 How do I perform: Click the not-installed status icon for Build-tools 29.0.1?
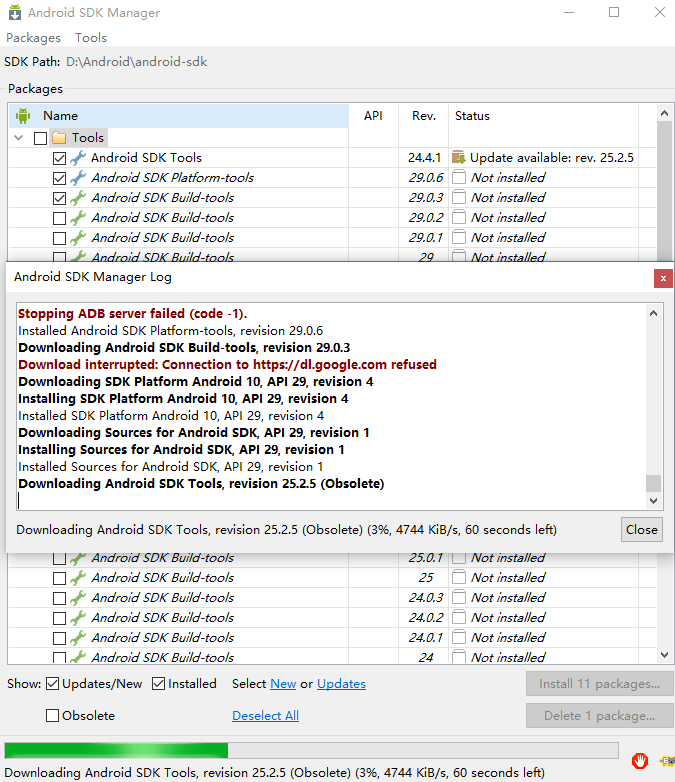(458, 237)
